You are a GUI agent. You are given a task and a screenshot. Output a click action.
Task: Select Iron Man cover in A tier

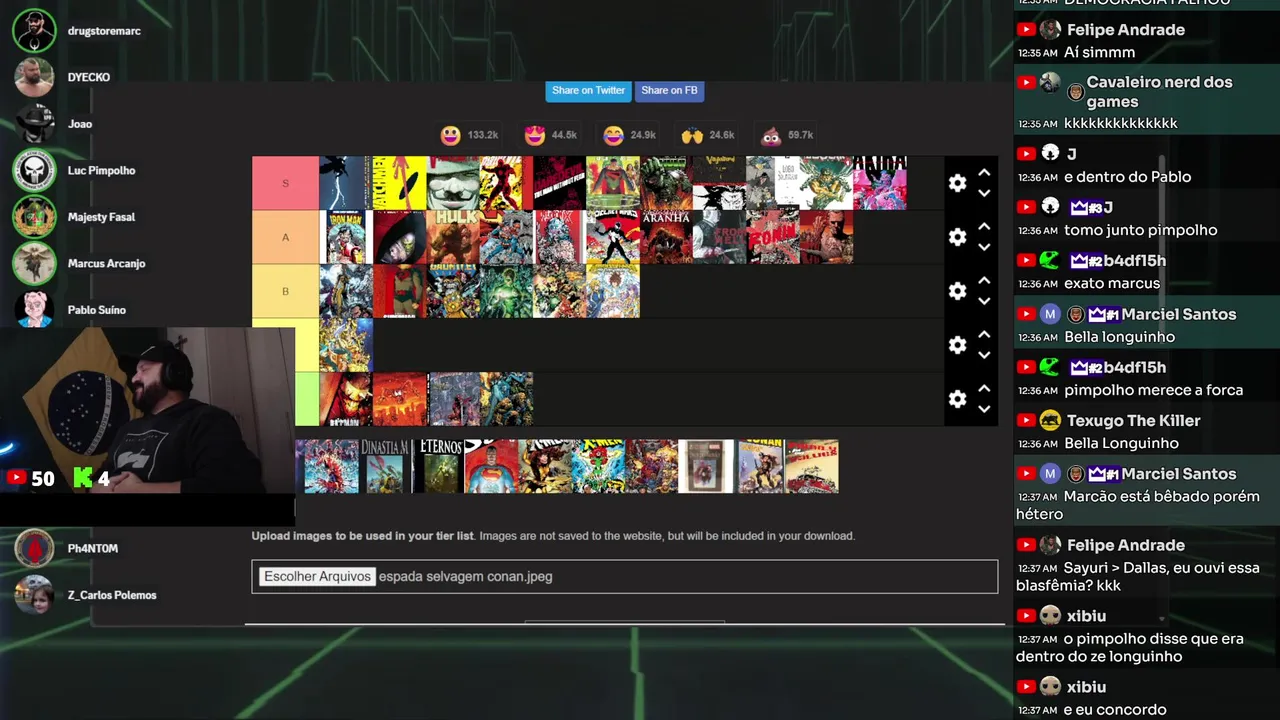(x=345, y=237)
